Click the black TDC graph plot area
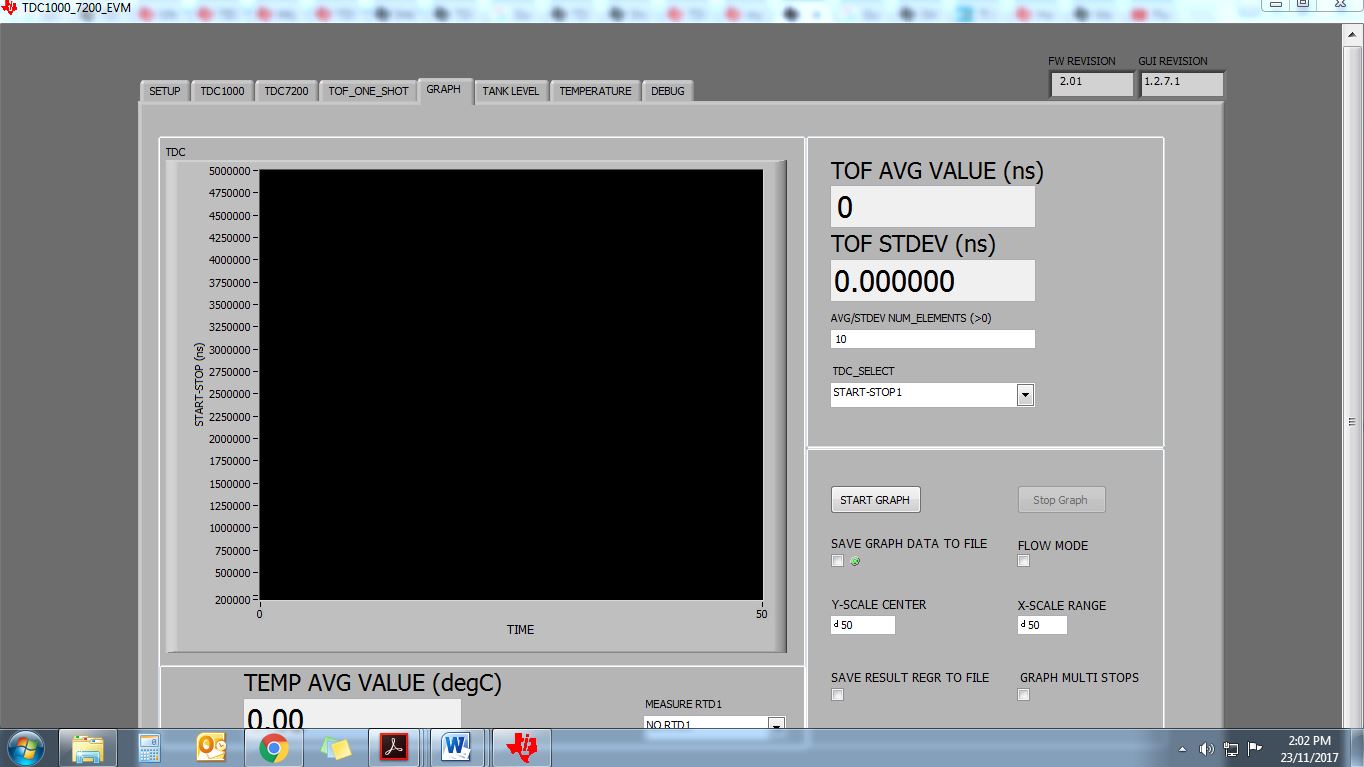This screenshot has width=1364, height=767. point(511,385)
